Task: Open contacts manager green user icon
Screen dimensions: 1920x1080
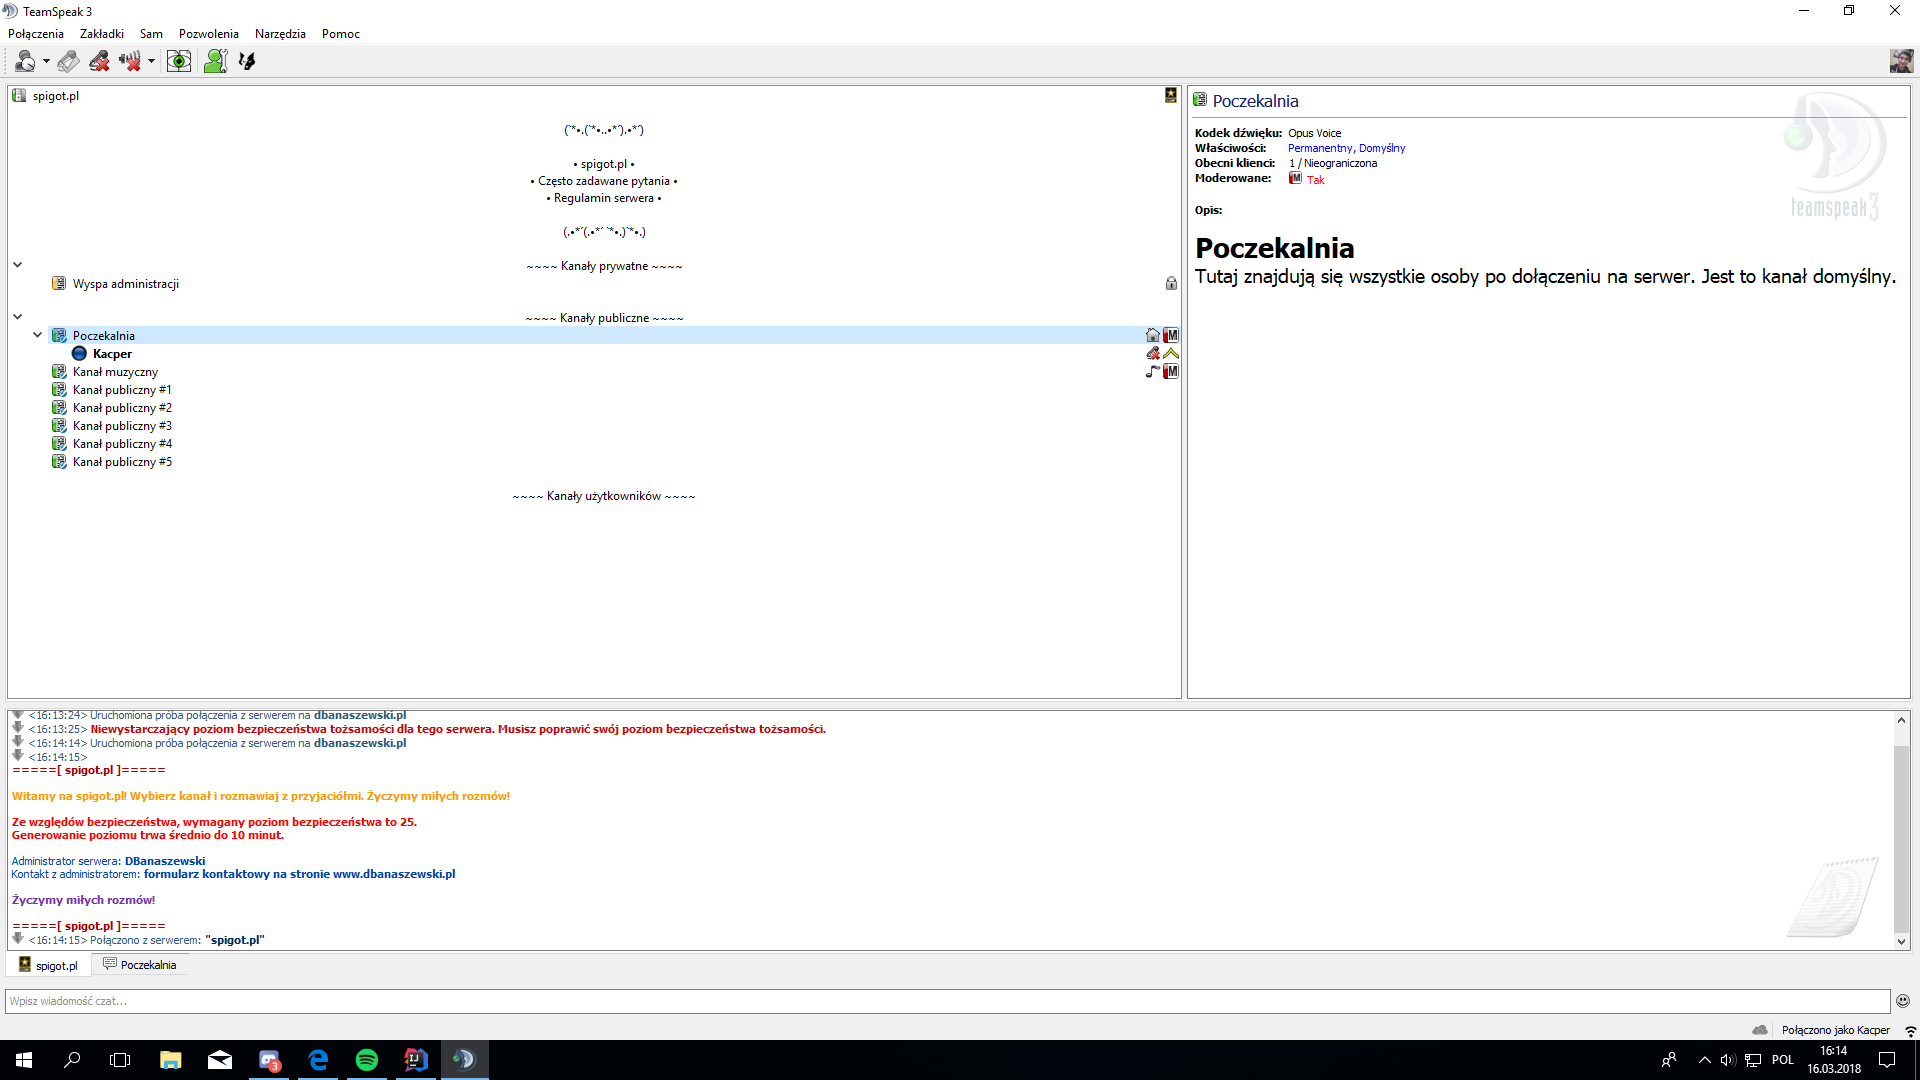Action: pyautogui.click(x=215, y=62)
